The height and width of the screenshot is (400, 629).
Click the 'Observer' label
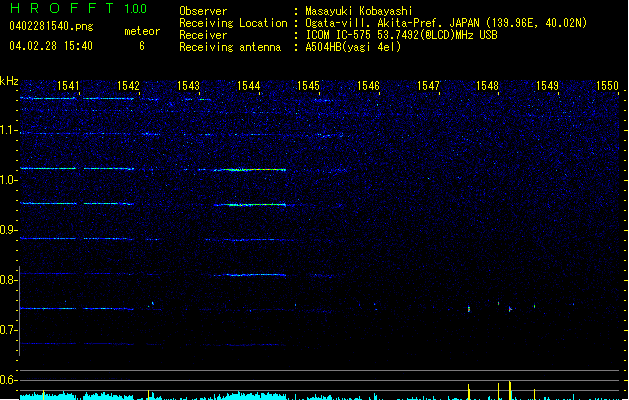[x=203, y=11]
